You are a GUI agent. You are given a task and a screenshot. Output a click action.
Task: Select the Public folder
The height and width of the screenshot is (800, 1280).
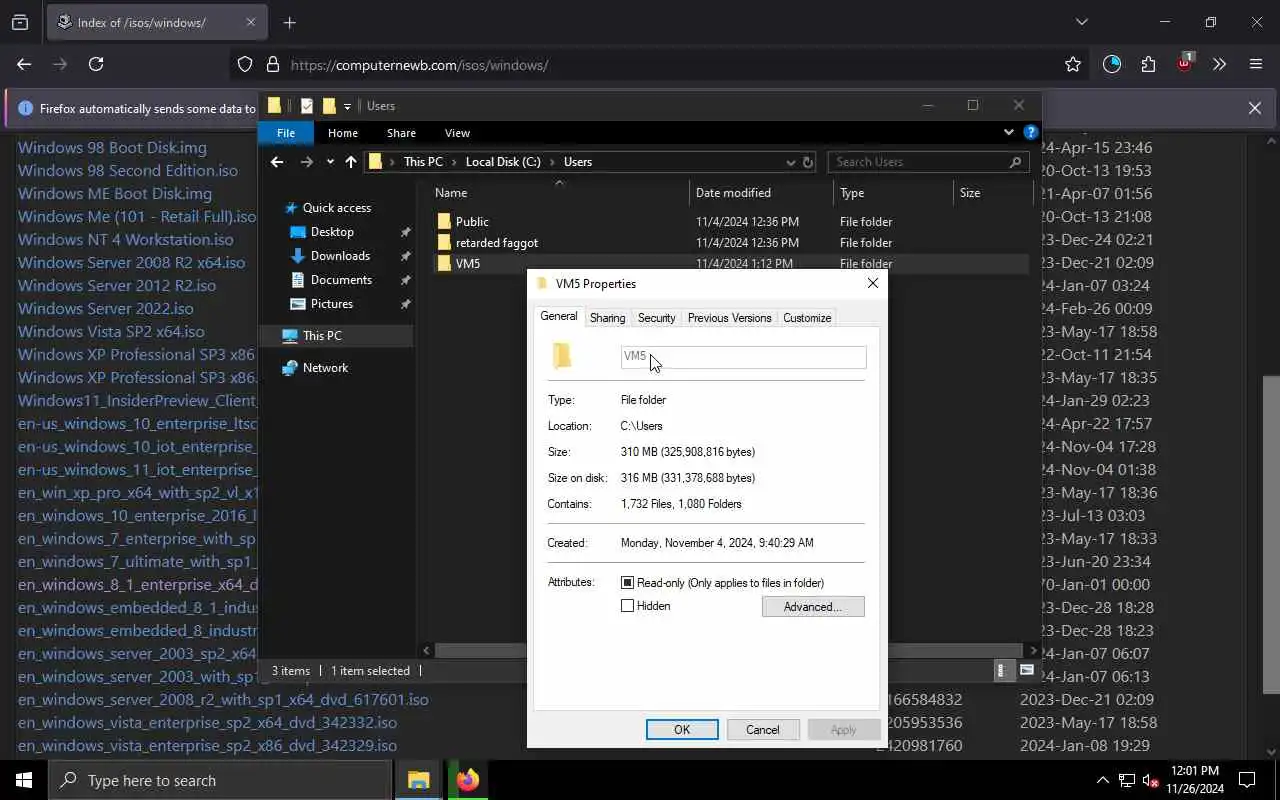(472, 222)
